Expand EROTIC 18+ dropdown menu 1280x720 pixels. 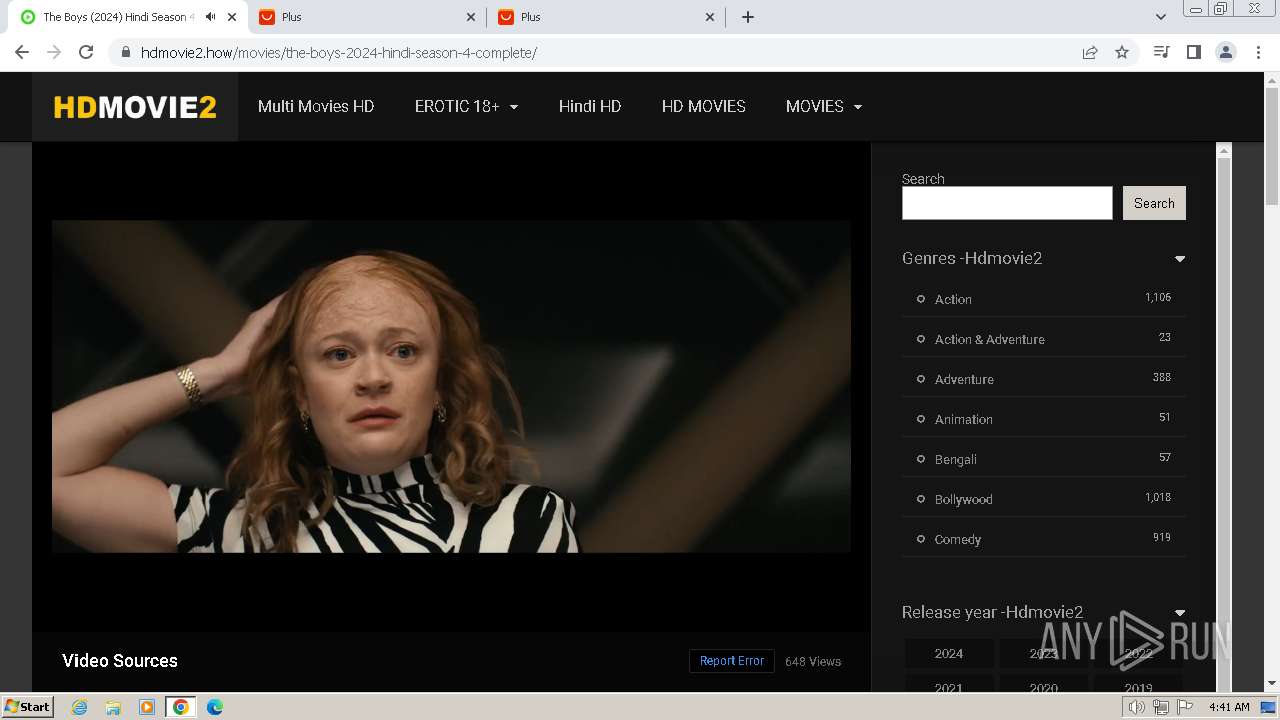click(466, 106)
